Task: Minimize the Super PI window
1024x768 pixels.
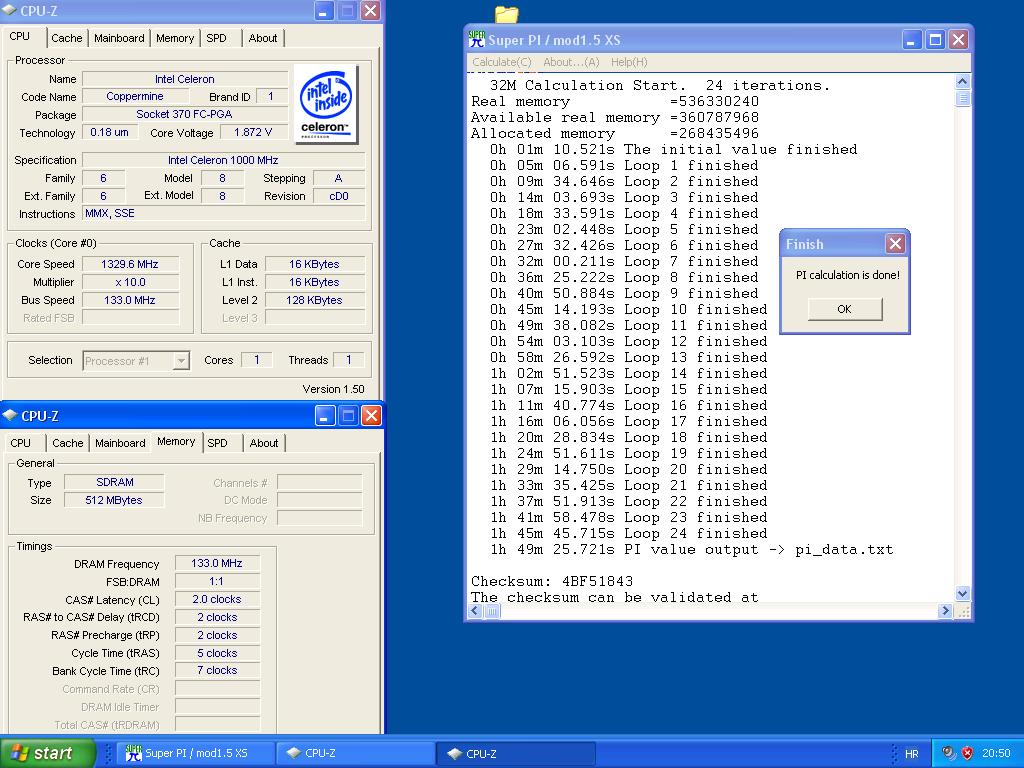Action: click(x=912, y=40)
